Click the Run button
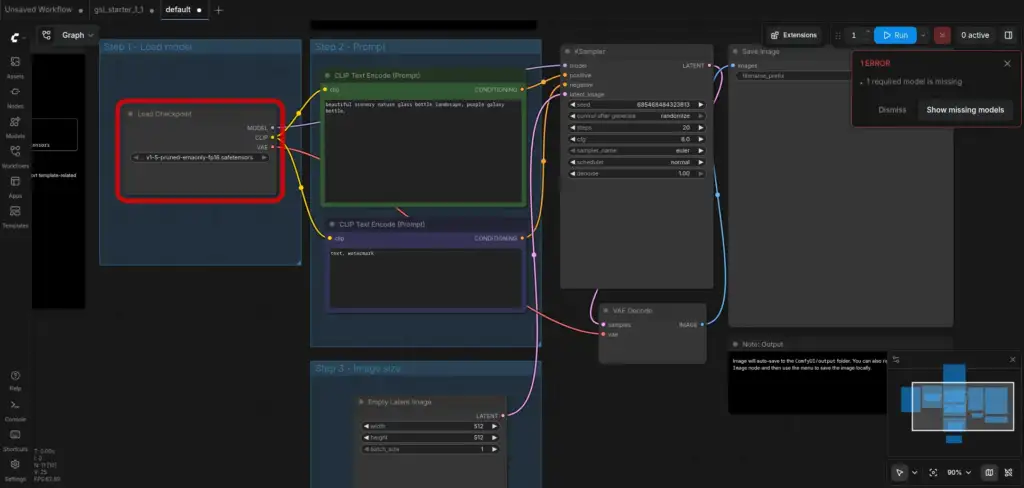Image resolution: width=1024 pixels, height=488 pixels. click(895, 35)
